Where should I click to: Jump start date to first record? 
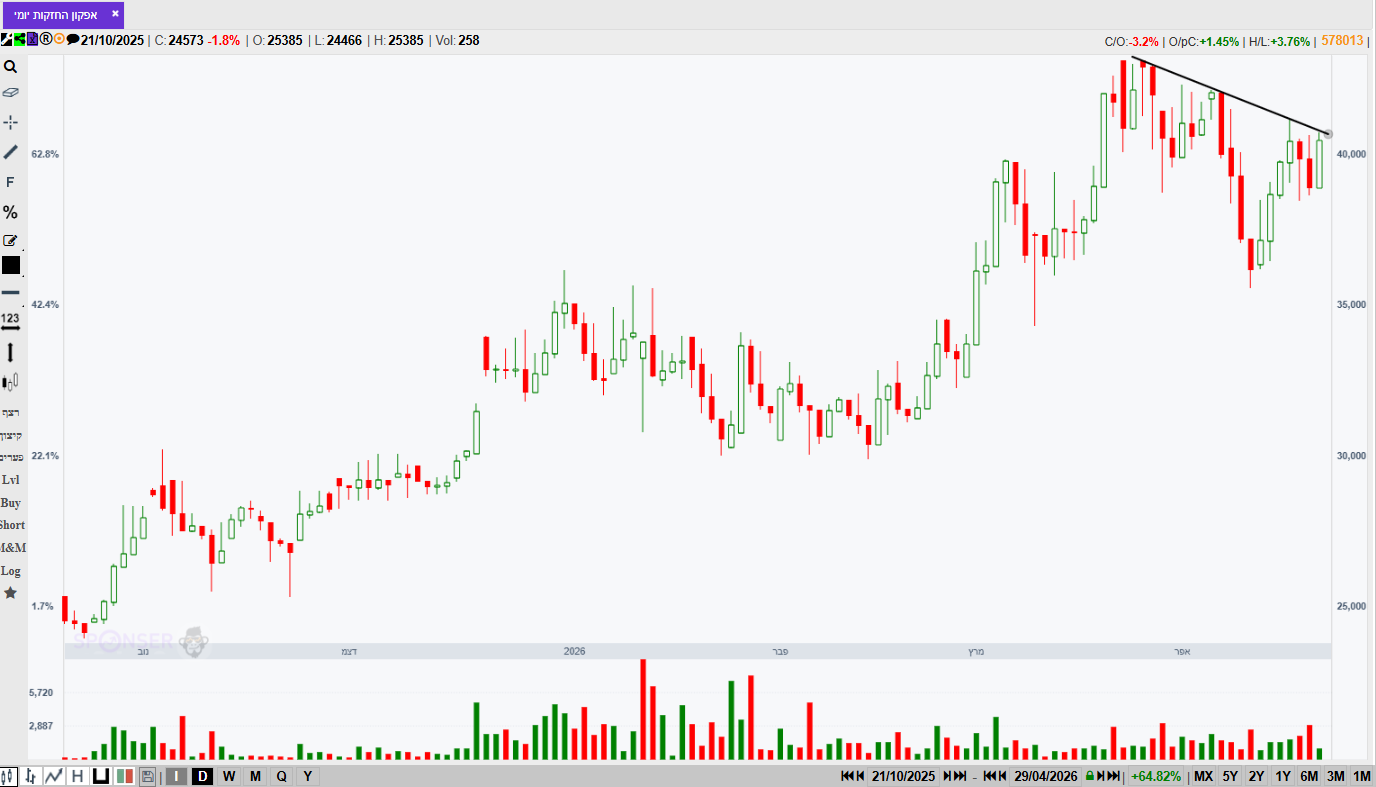[x=847, y=776]
